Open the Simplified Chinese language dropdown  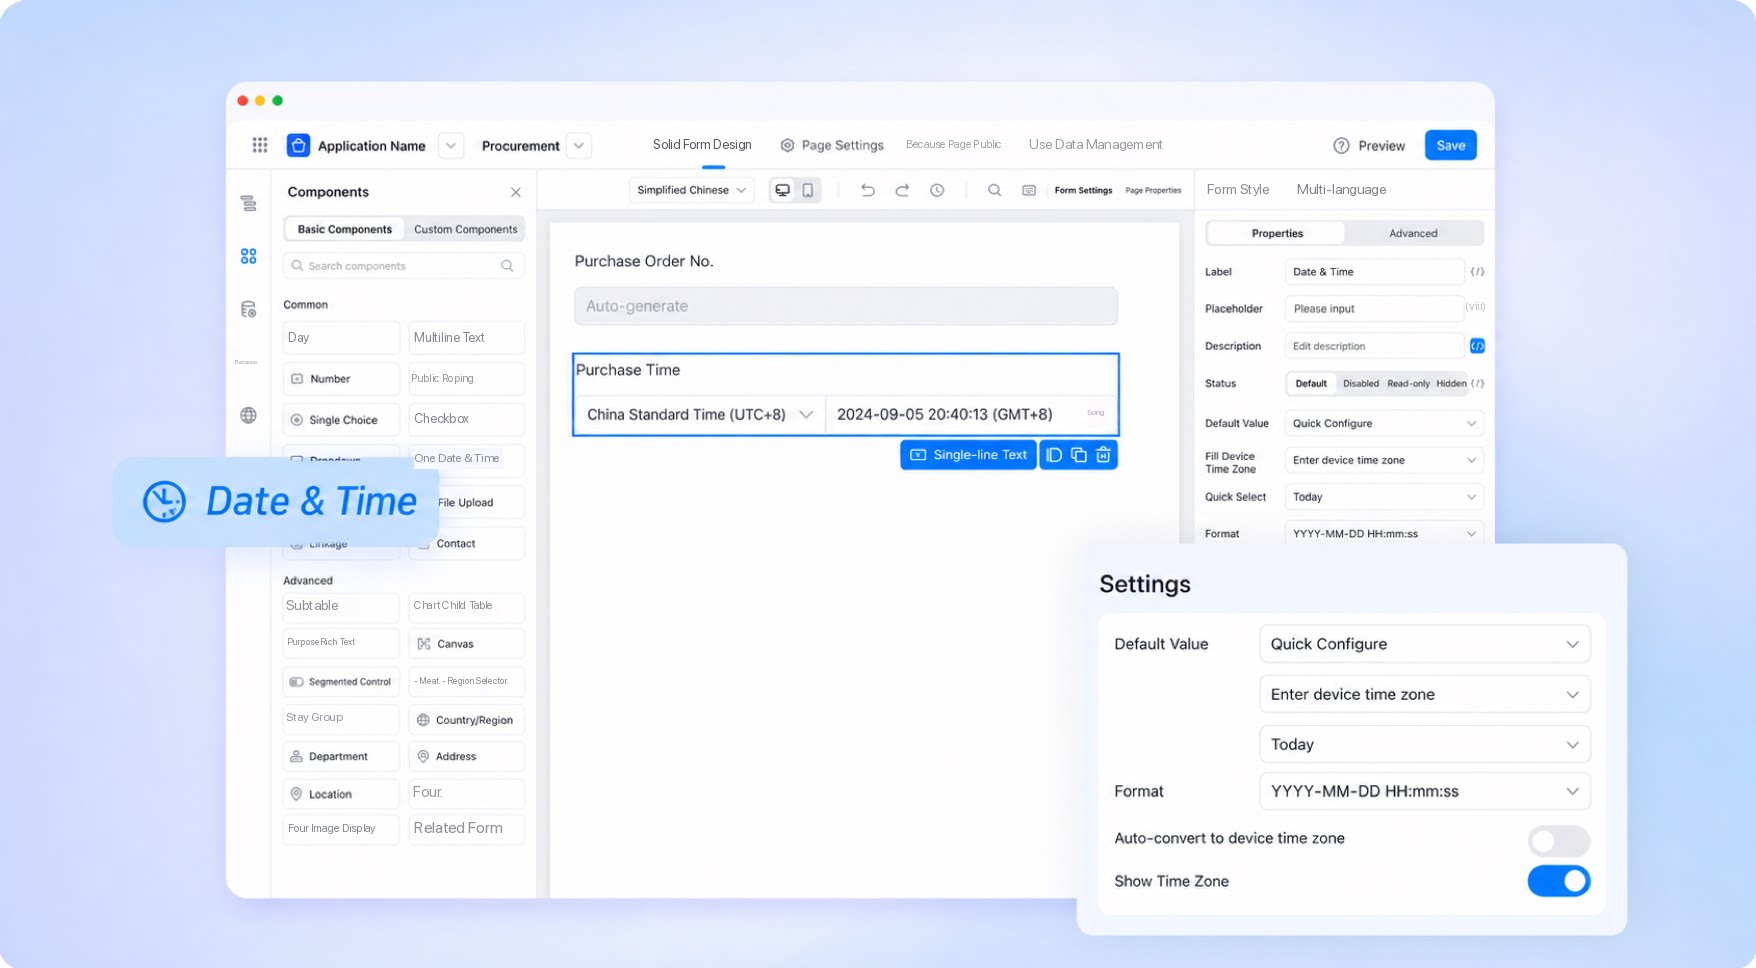(x=691, y=190)
